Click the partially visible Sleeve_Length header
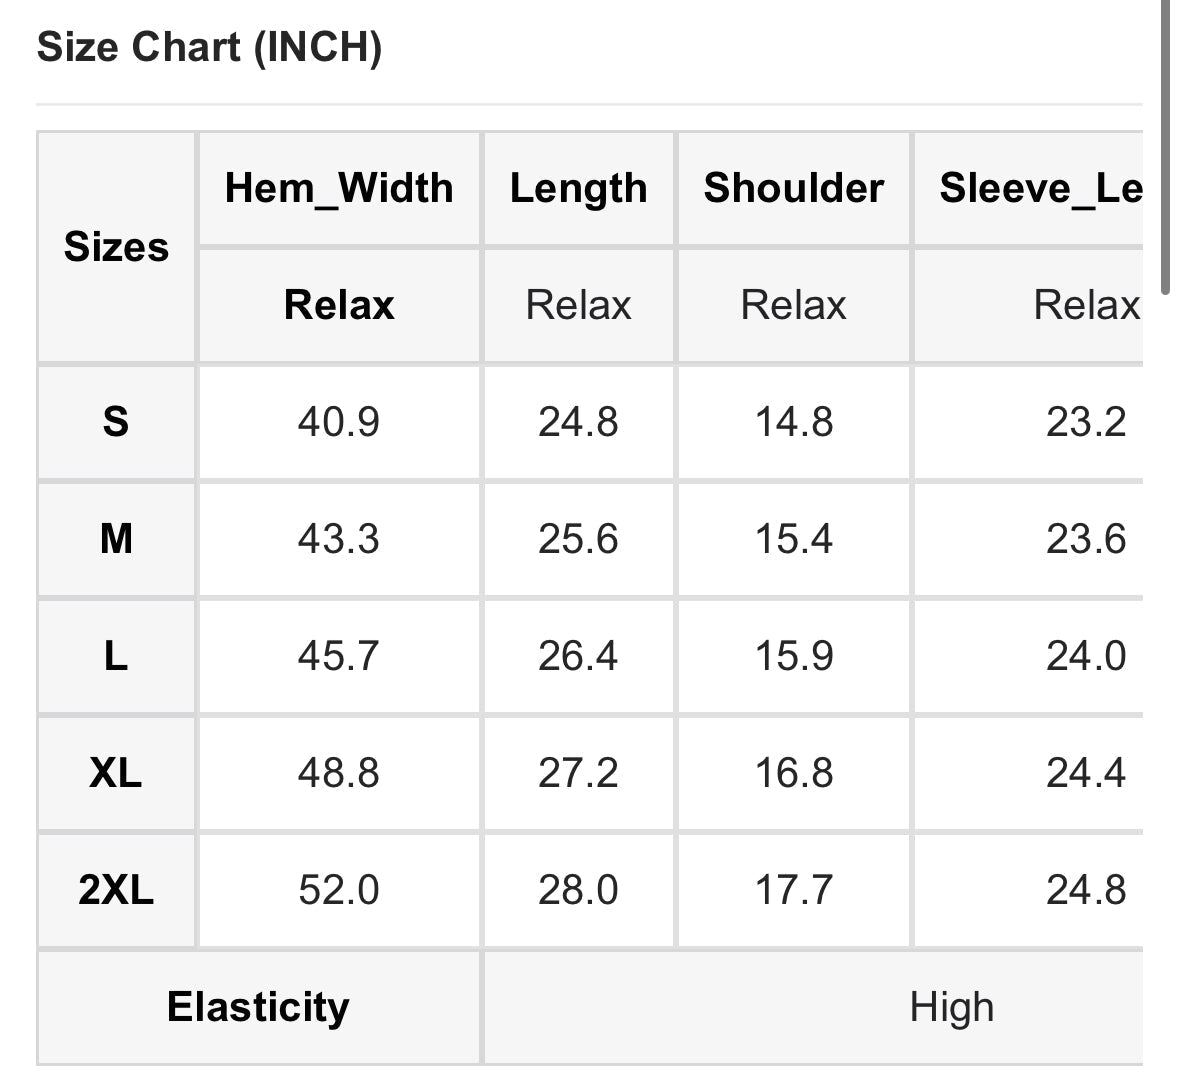This screenshot has height=1078, width=1179. pyautogui.click(x=1040, y=188)
